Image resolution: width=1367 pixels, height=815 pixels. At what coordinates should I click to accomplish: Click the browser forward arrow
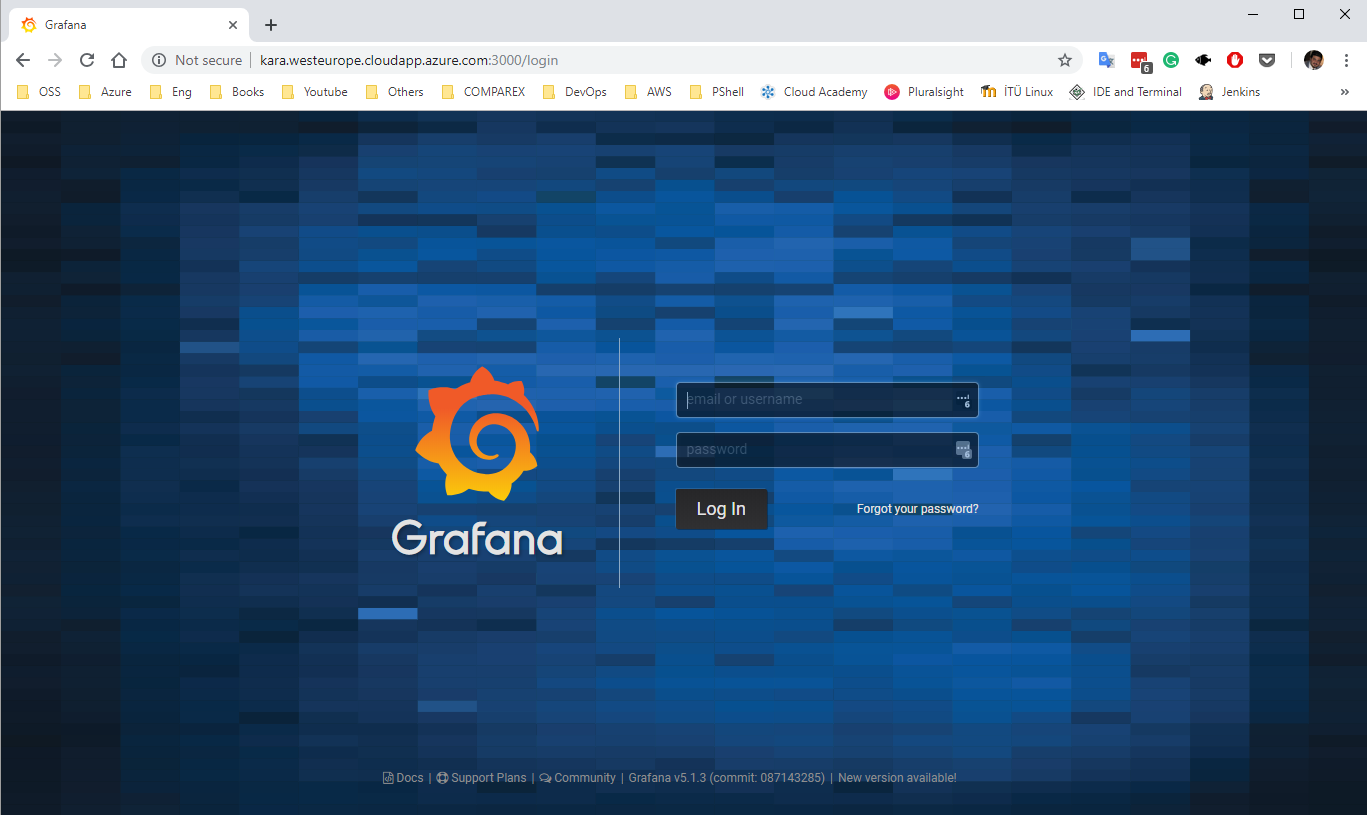pos(55,60)
